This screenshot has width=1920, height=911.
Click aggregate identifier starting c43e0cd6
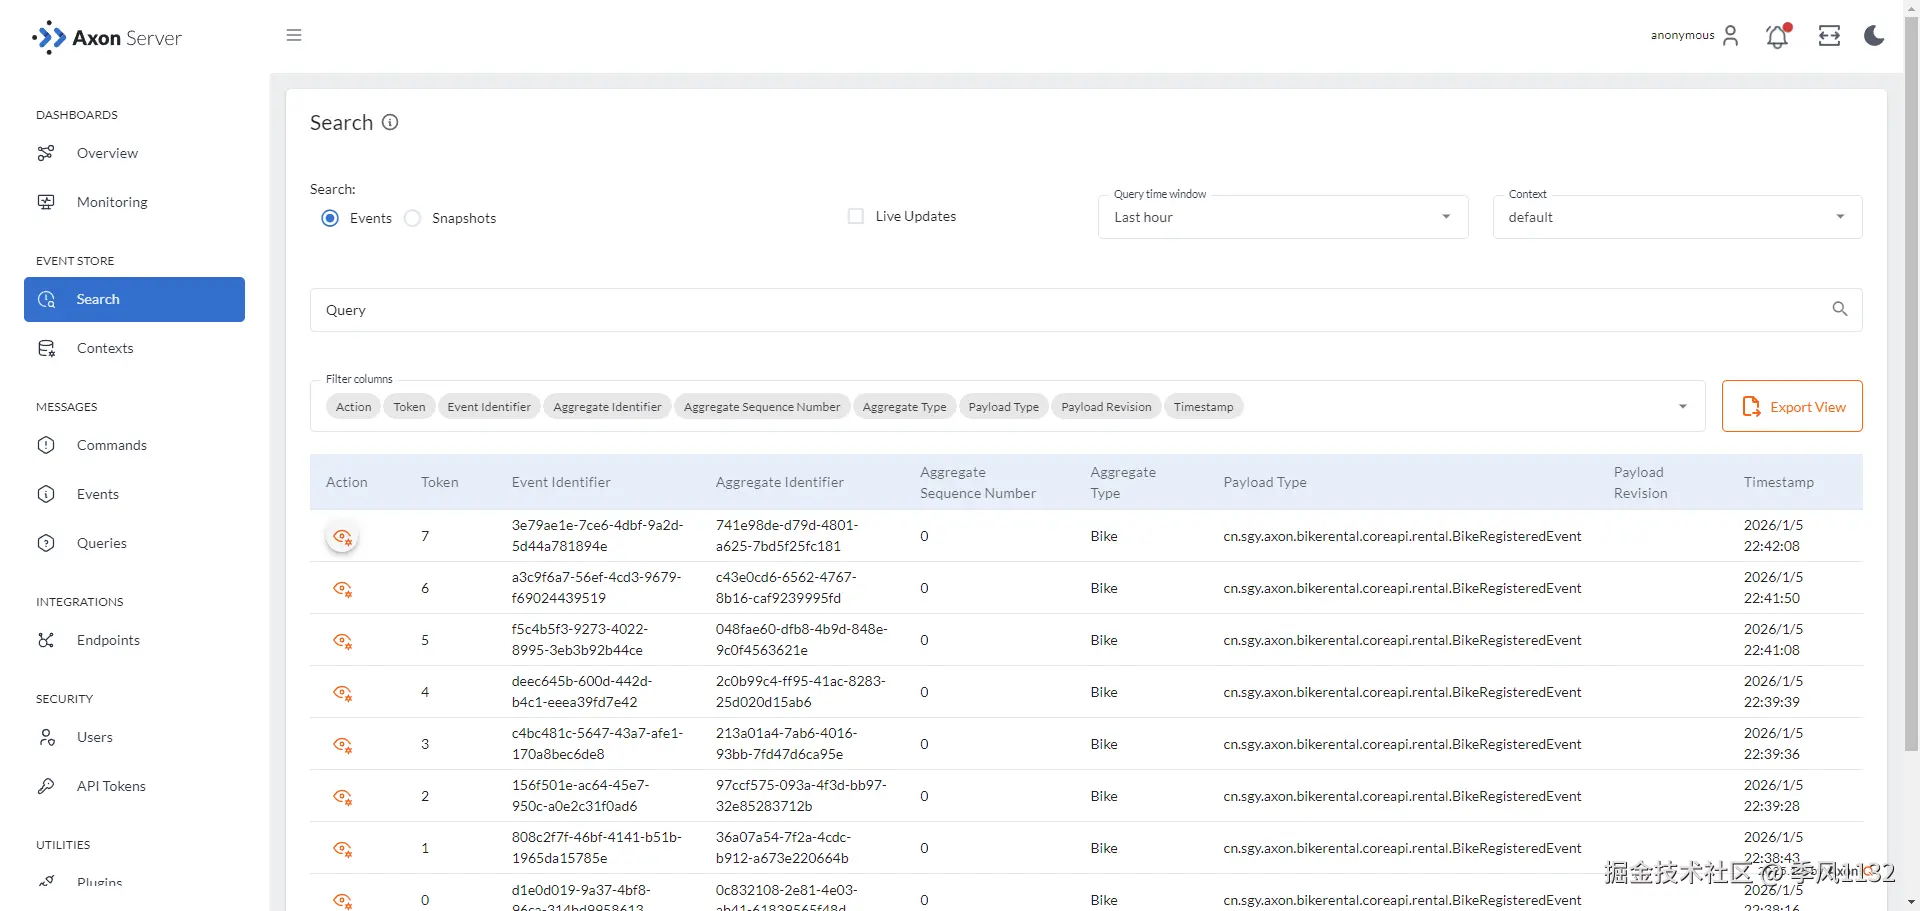click(x=786, y=588)
